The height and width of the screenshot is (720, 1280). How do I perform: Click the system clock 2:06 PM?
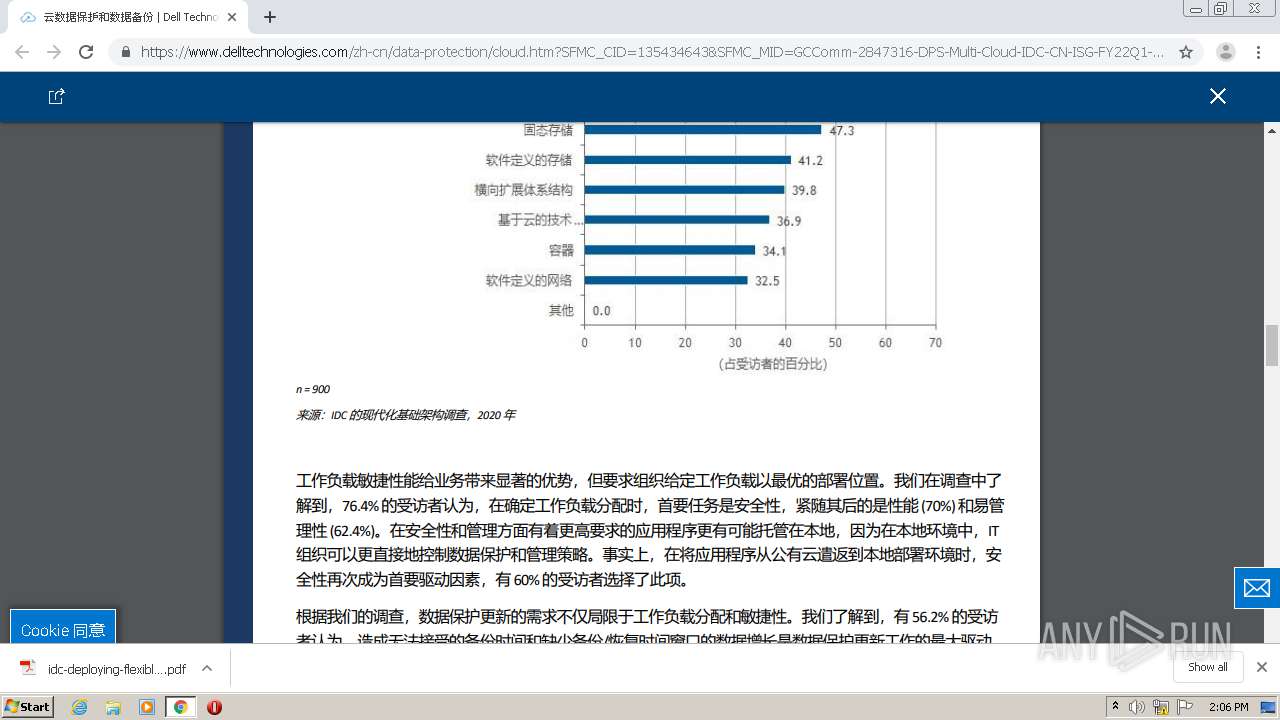pos(1229,707)
